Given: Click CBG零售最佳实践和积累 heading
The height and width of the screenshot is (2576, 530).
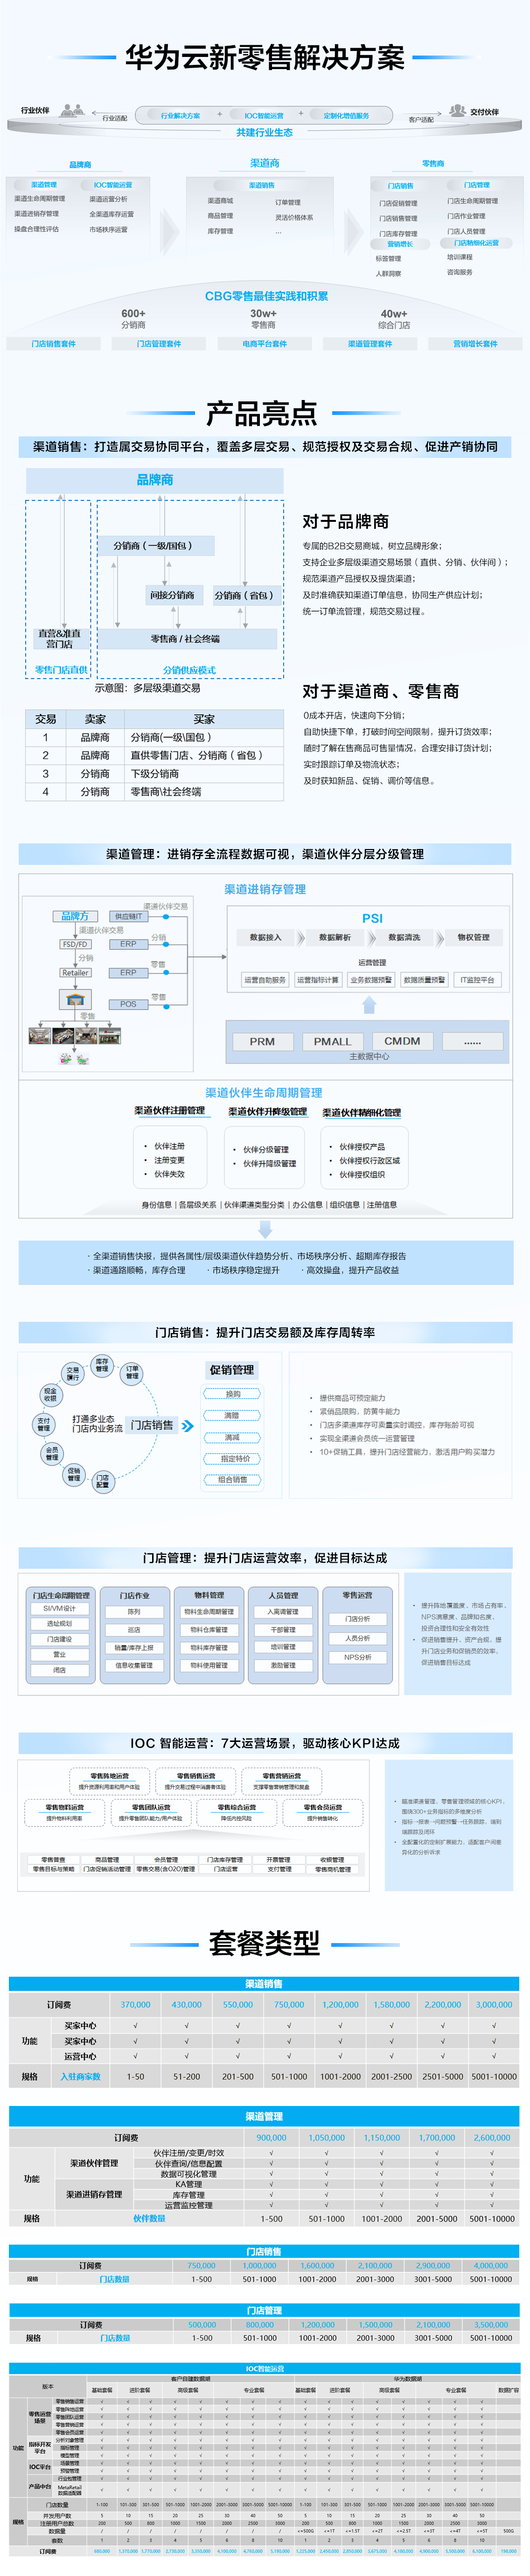Looking at the screenshot, I should click(x=266, y=296).
